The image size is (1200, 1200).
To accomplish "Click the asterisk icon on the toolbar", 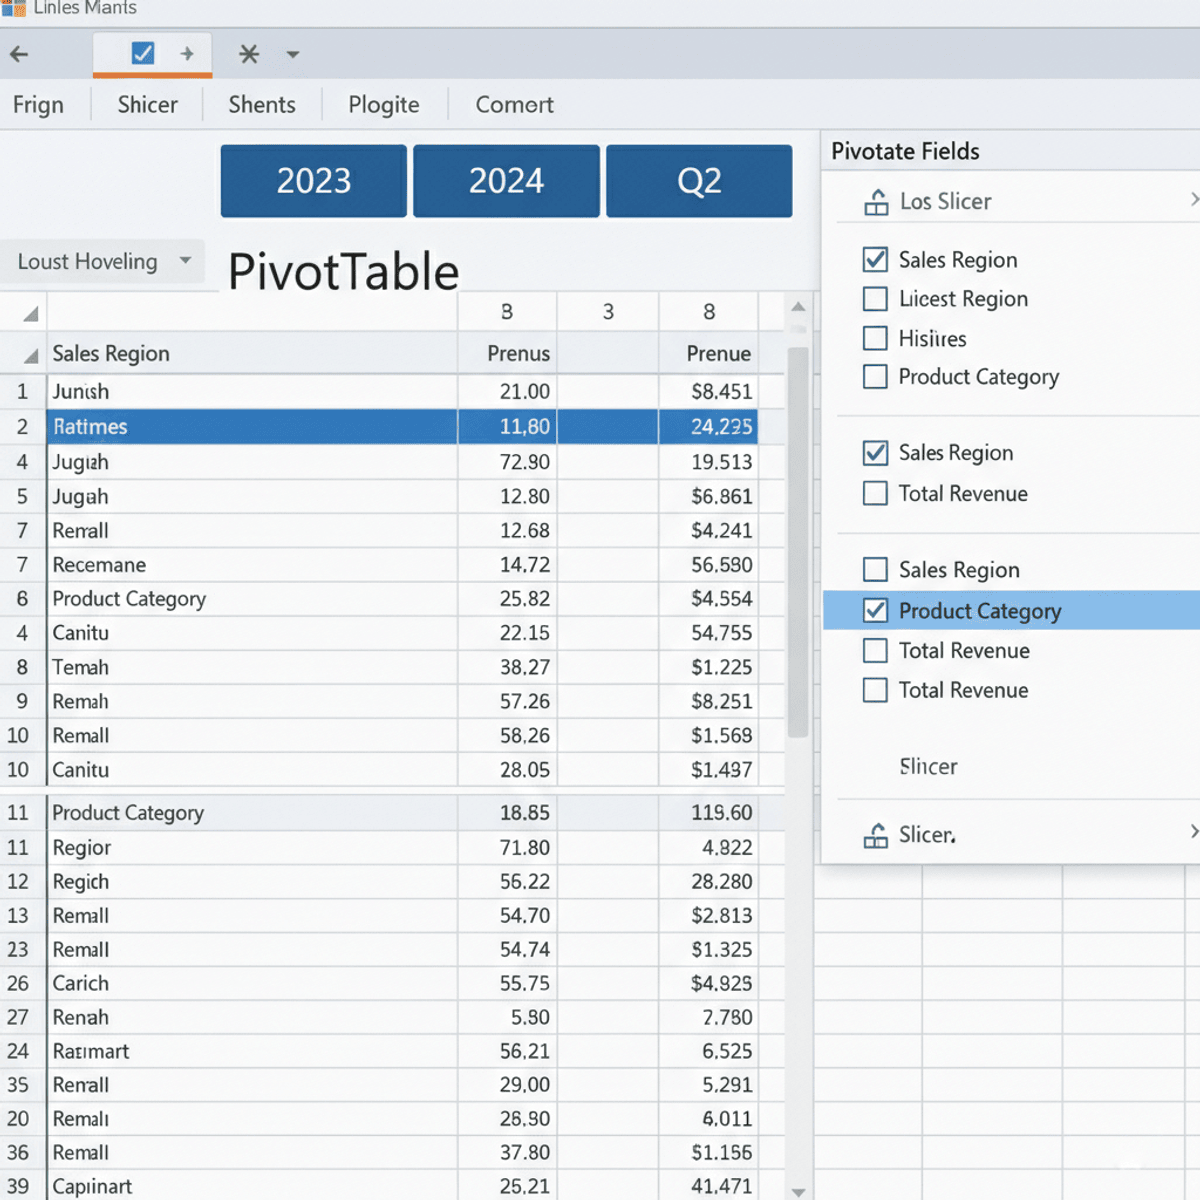I will 248,54.
